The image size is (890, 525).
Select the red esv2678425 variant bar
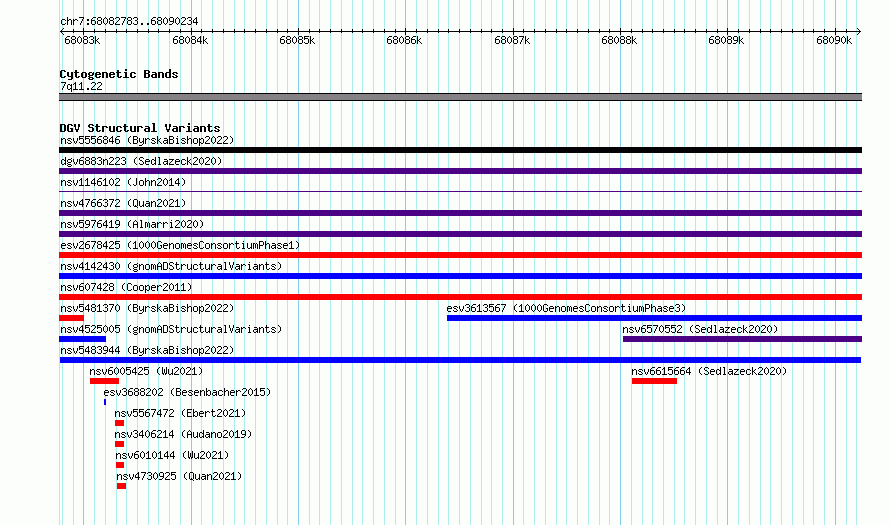[460, 255]
